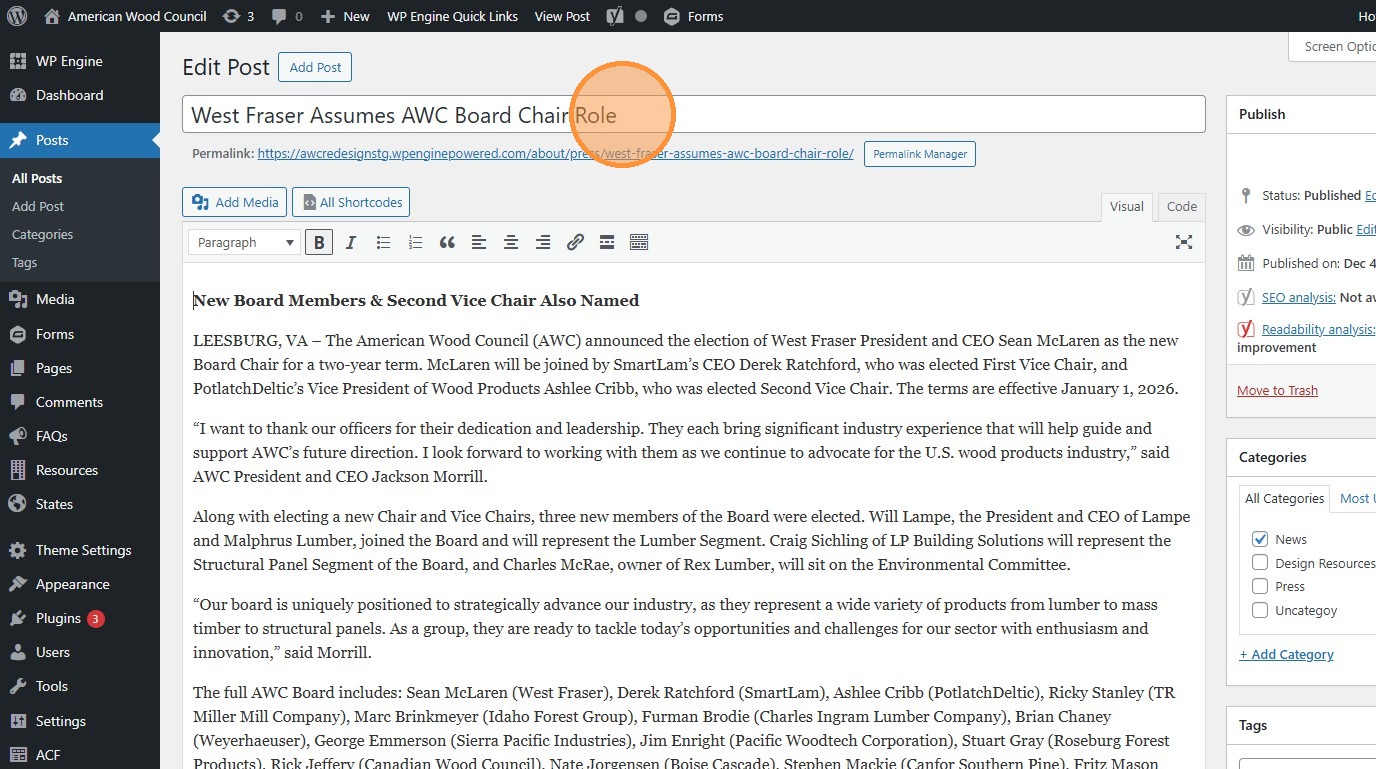Switch to the Visual editor tab
This screenshot has height=769, width=1376.
coord(1127,206)
